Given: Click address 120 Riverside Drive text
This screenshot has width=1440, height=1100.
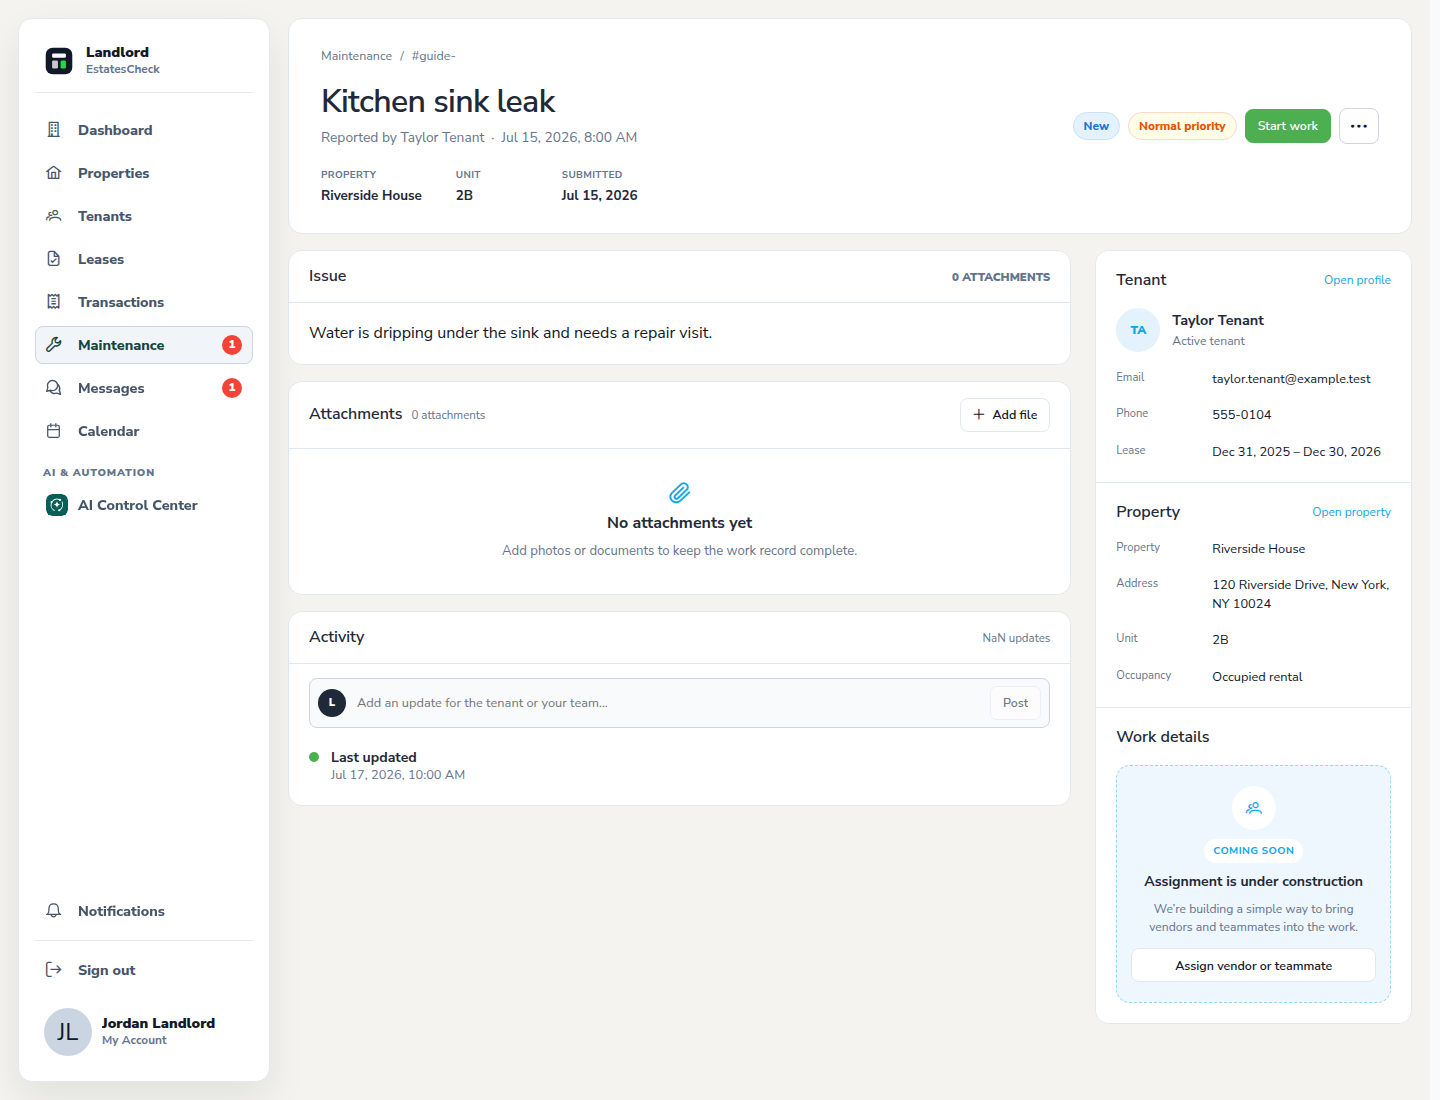Looking at the screenshot, I should pos(1300,594).
